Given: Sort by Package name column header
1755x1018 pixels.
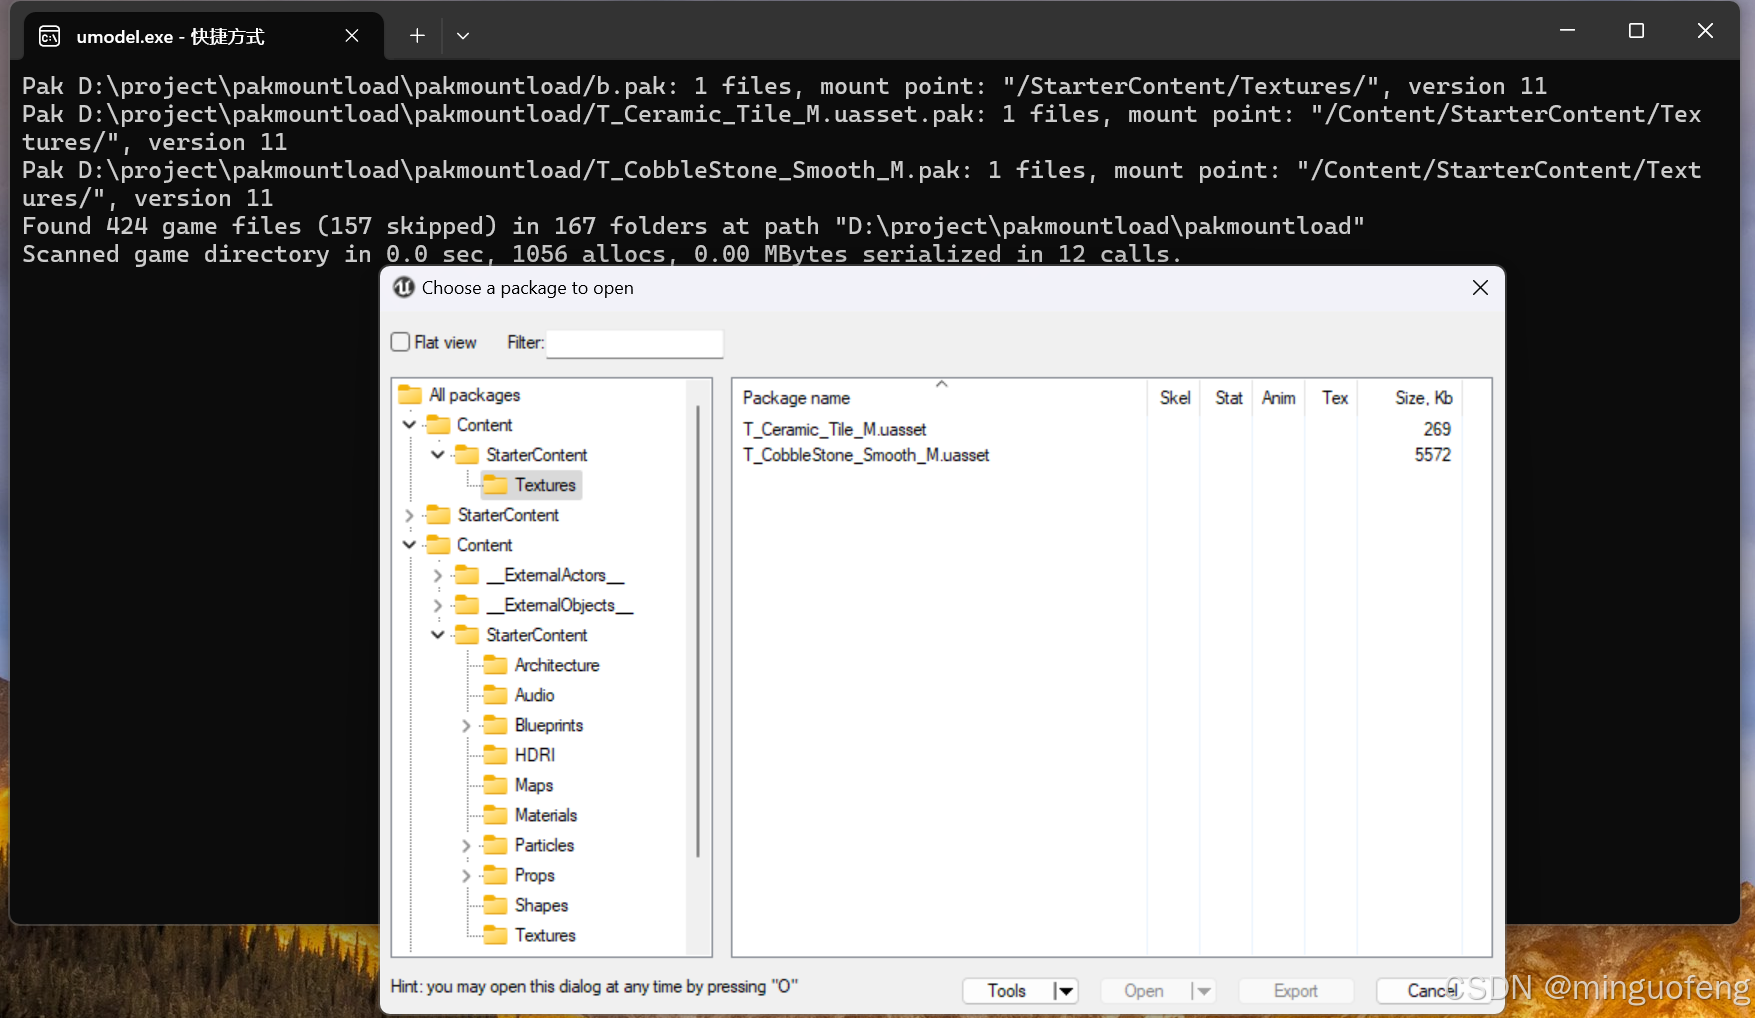Looking at the screenshot, I should point(939,398).
